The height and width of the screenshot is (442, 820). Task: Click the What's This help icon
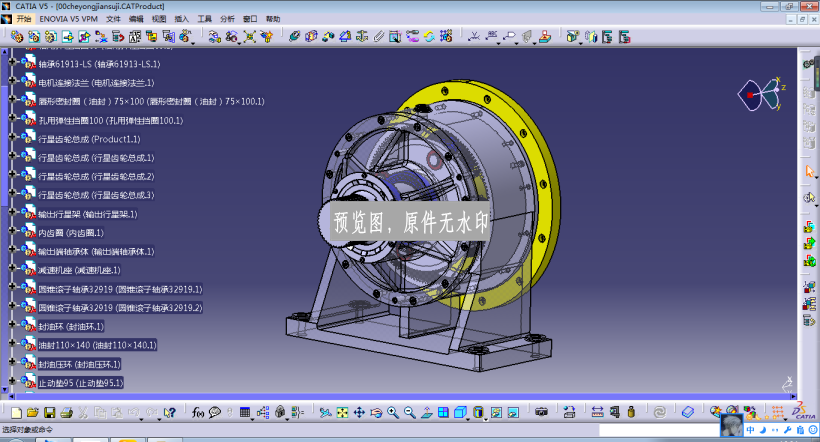click(x=169, y=413)
